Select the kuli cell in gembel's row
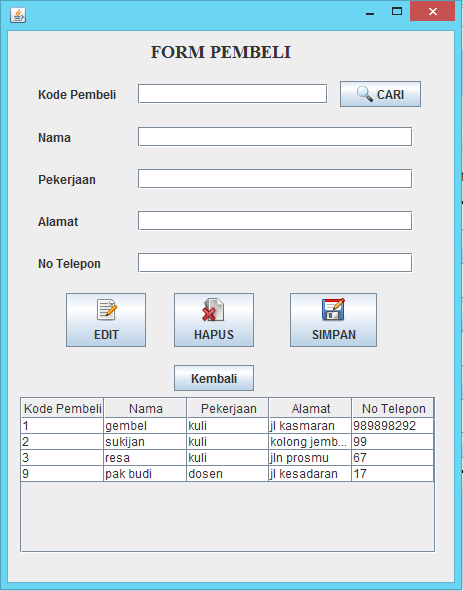This screenshot has height=591, width=463. [x=228, y=426]
